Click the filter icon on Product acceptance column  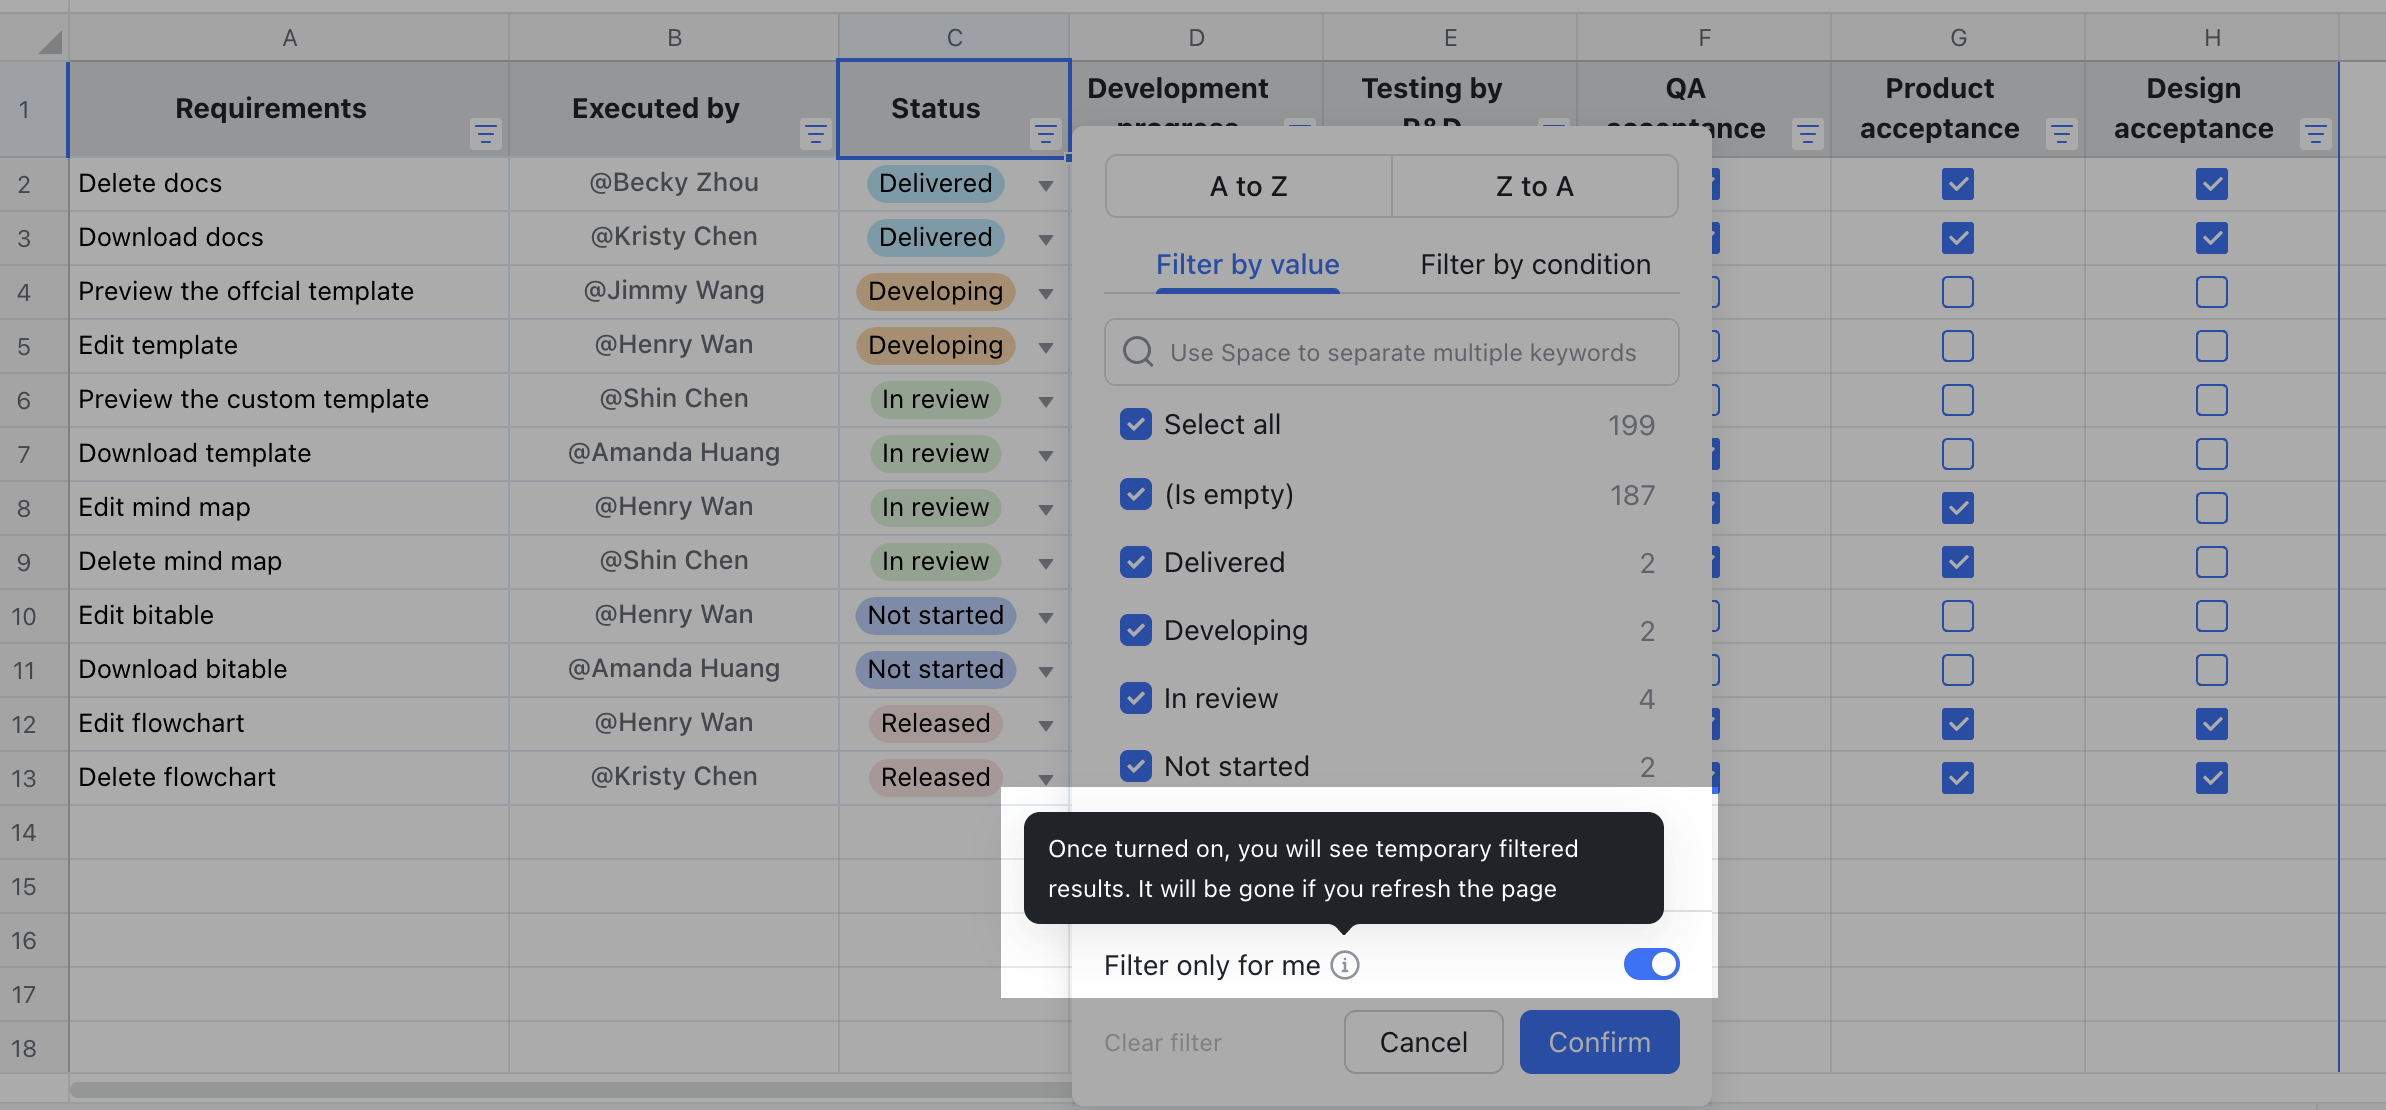click(2060, 134)
